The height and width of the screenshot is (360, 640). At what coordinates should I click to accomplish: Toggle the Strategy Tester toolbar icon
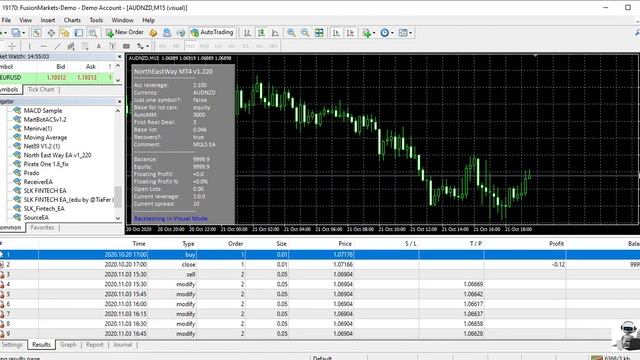pyautogui.click(x=93, y=33)
